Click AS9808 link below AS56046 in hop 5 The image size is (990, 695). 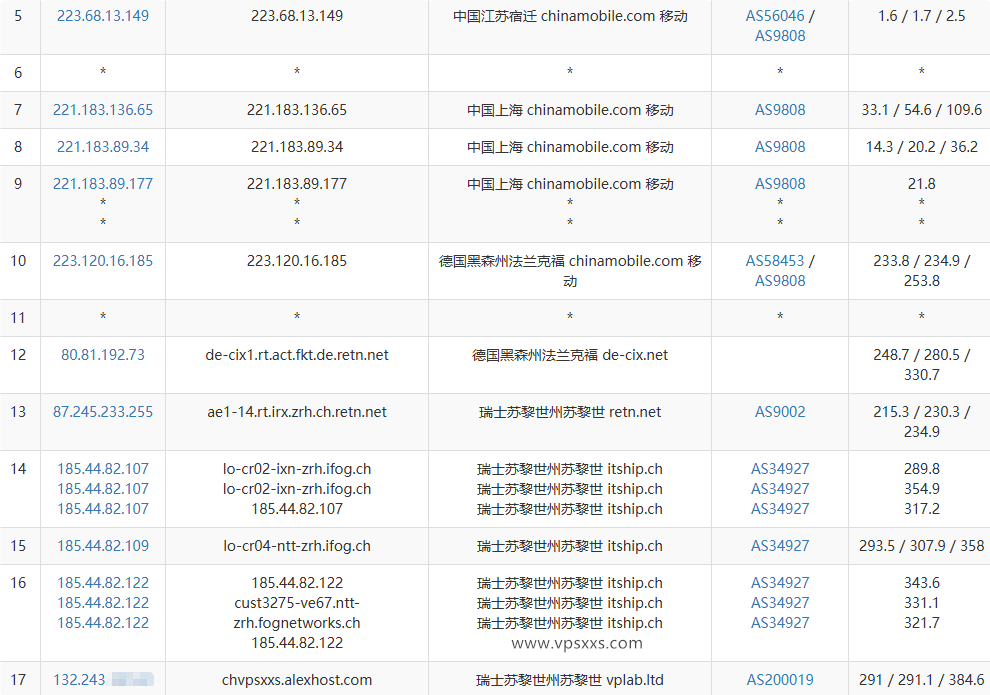coord(780,36)
